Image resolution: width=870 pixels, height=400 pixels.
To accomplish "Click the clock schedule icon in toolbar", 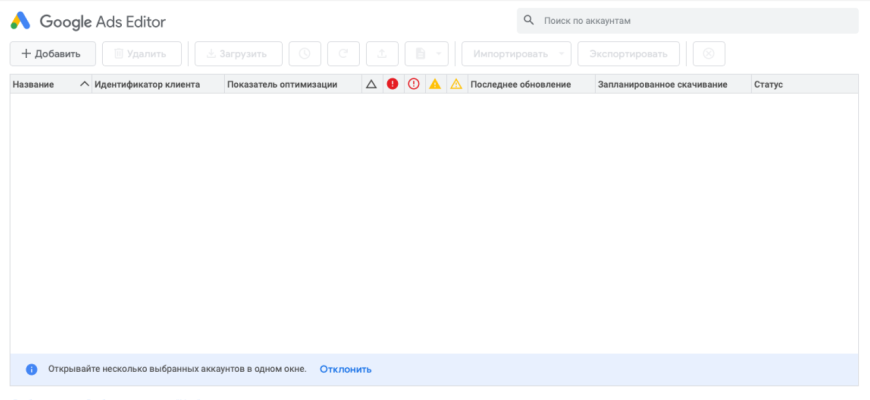I will 305,54.
